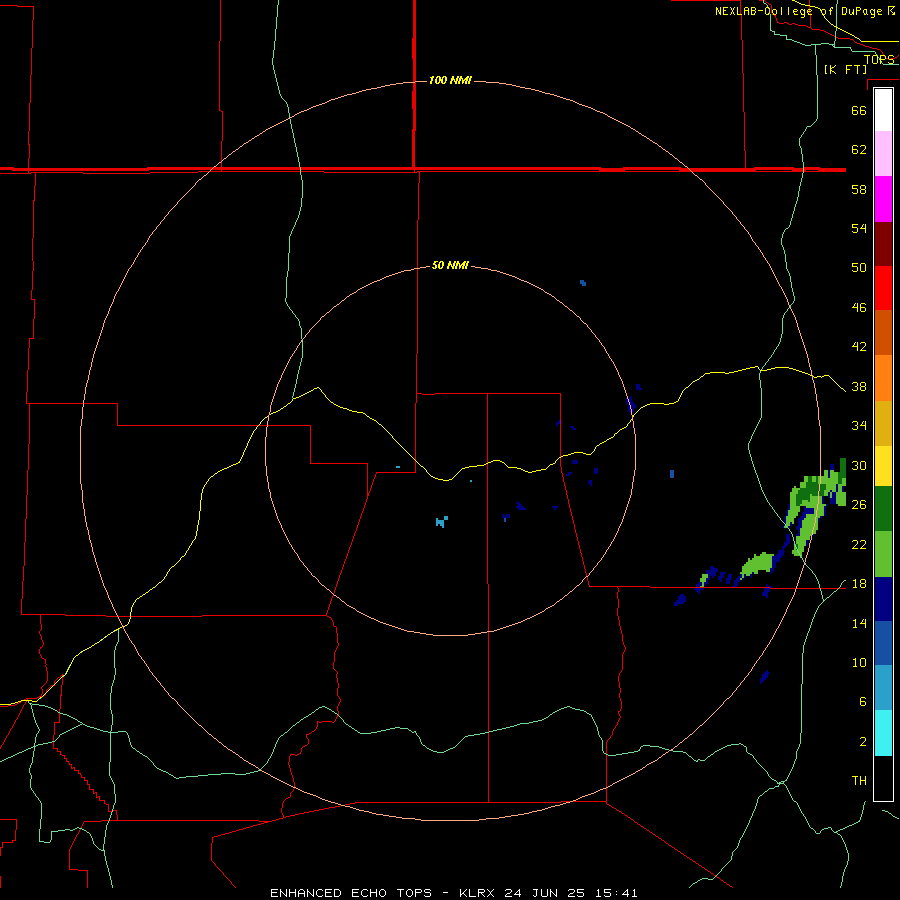Screen dimensions: 900x900
Task: Click the light blue legend swatch near 6
Action: point(883,688)
